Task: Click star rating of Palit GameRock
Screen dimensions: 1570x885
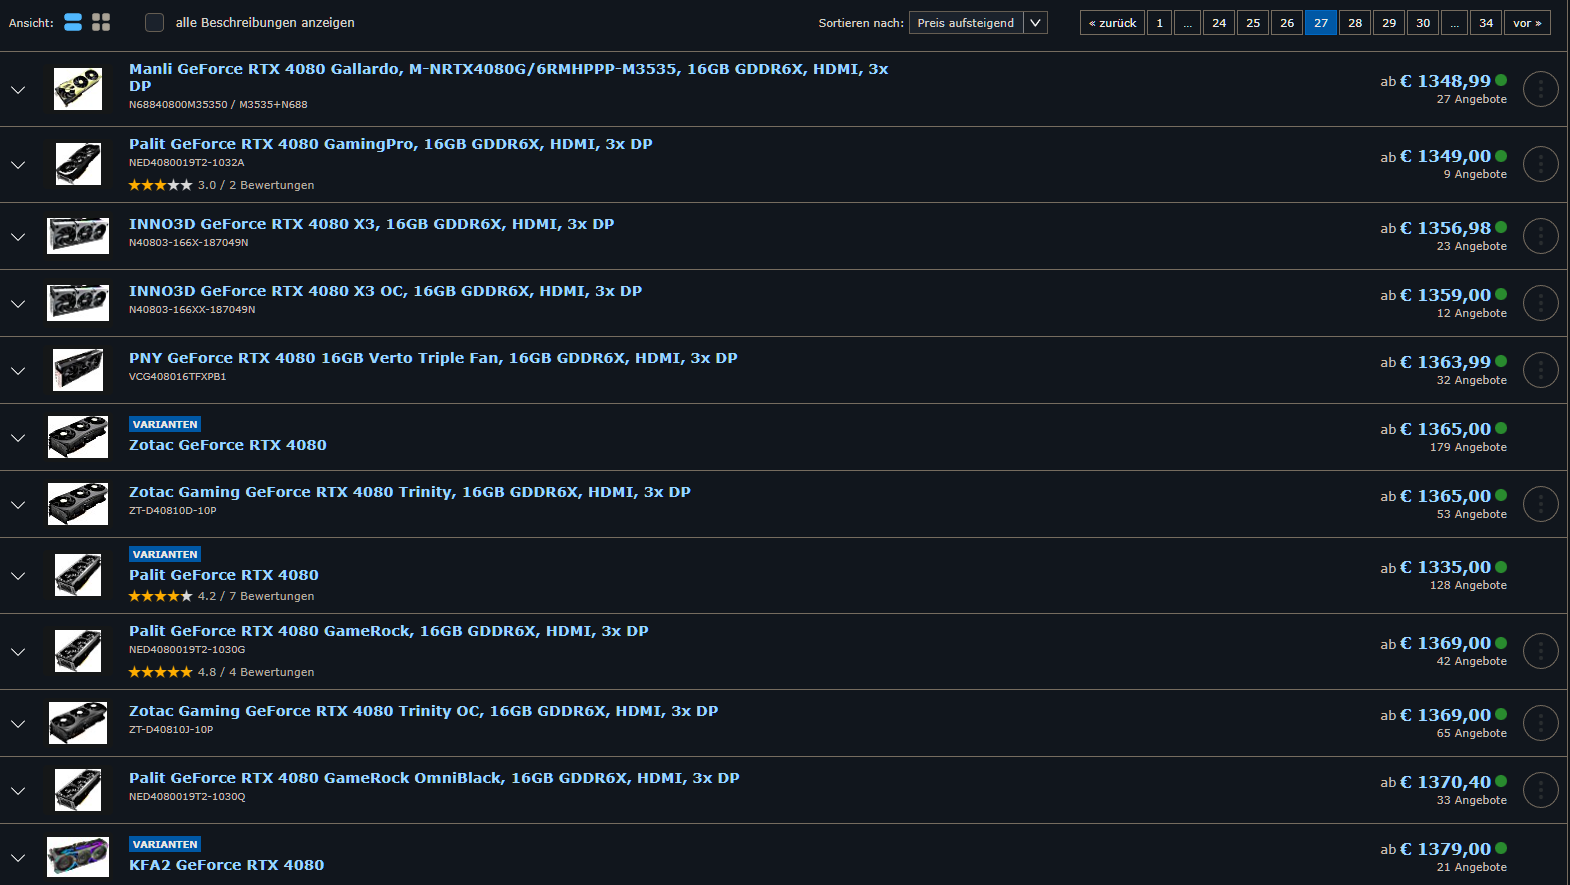Action: pyautogui.click(x=160, y=672)
